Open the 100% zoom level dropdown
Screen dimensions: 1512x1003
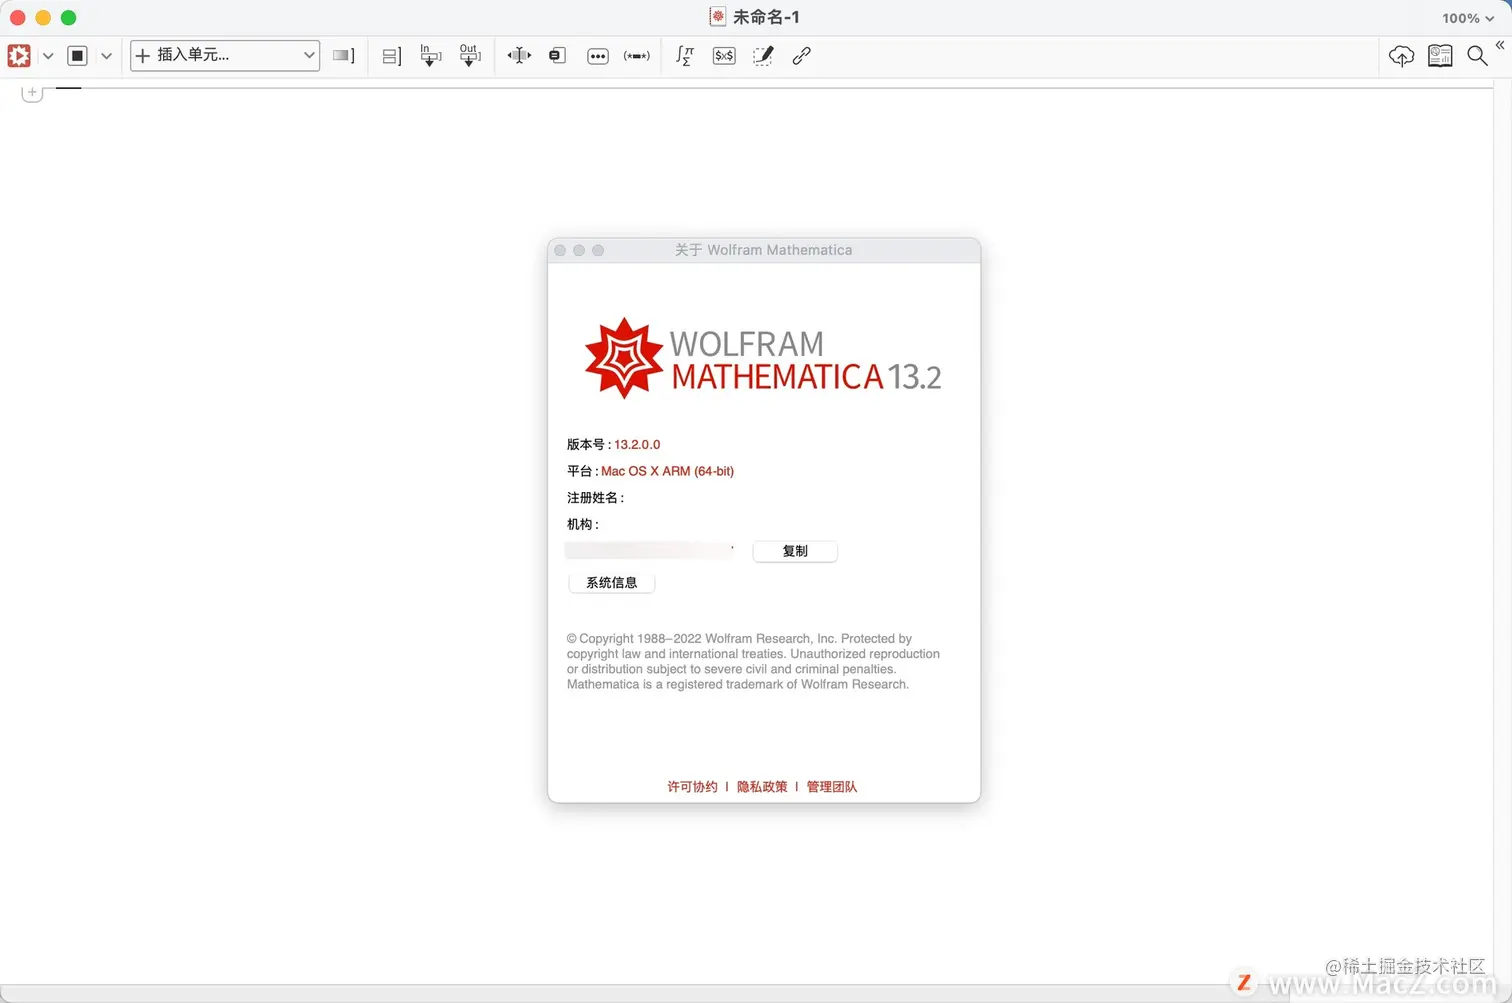click(1468, 18)
